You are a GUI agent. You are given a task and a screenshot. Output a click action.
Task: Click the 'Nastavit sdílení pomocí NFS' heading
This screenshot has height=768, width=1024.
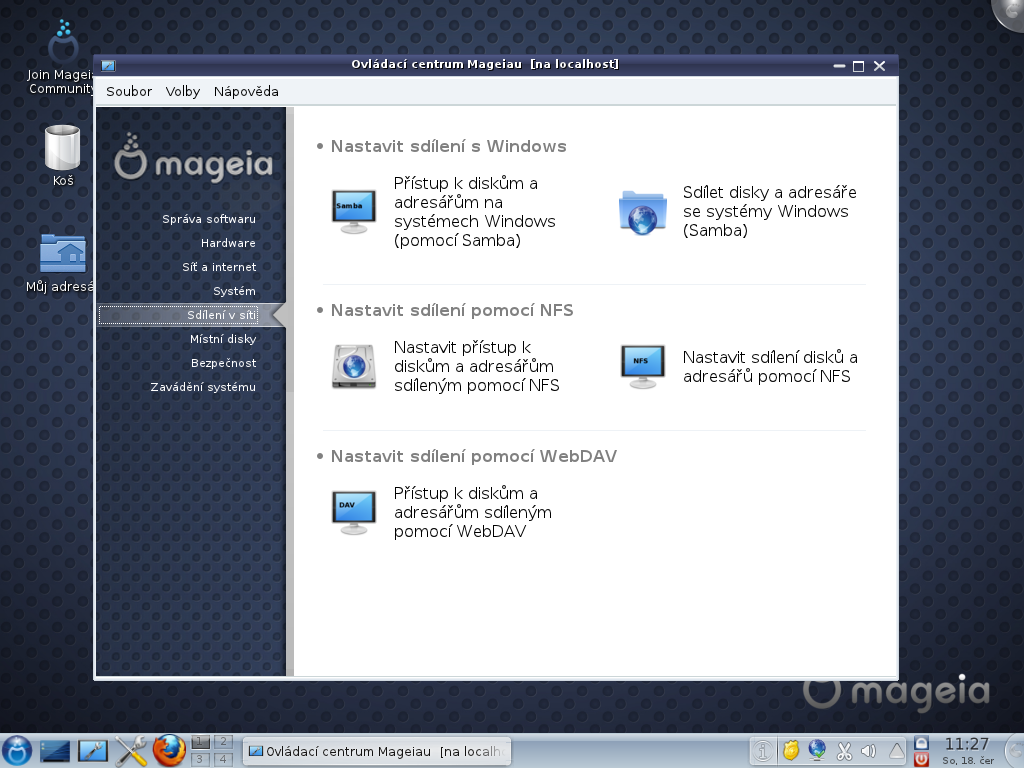click(x=452, y=310)
